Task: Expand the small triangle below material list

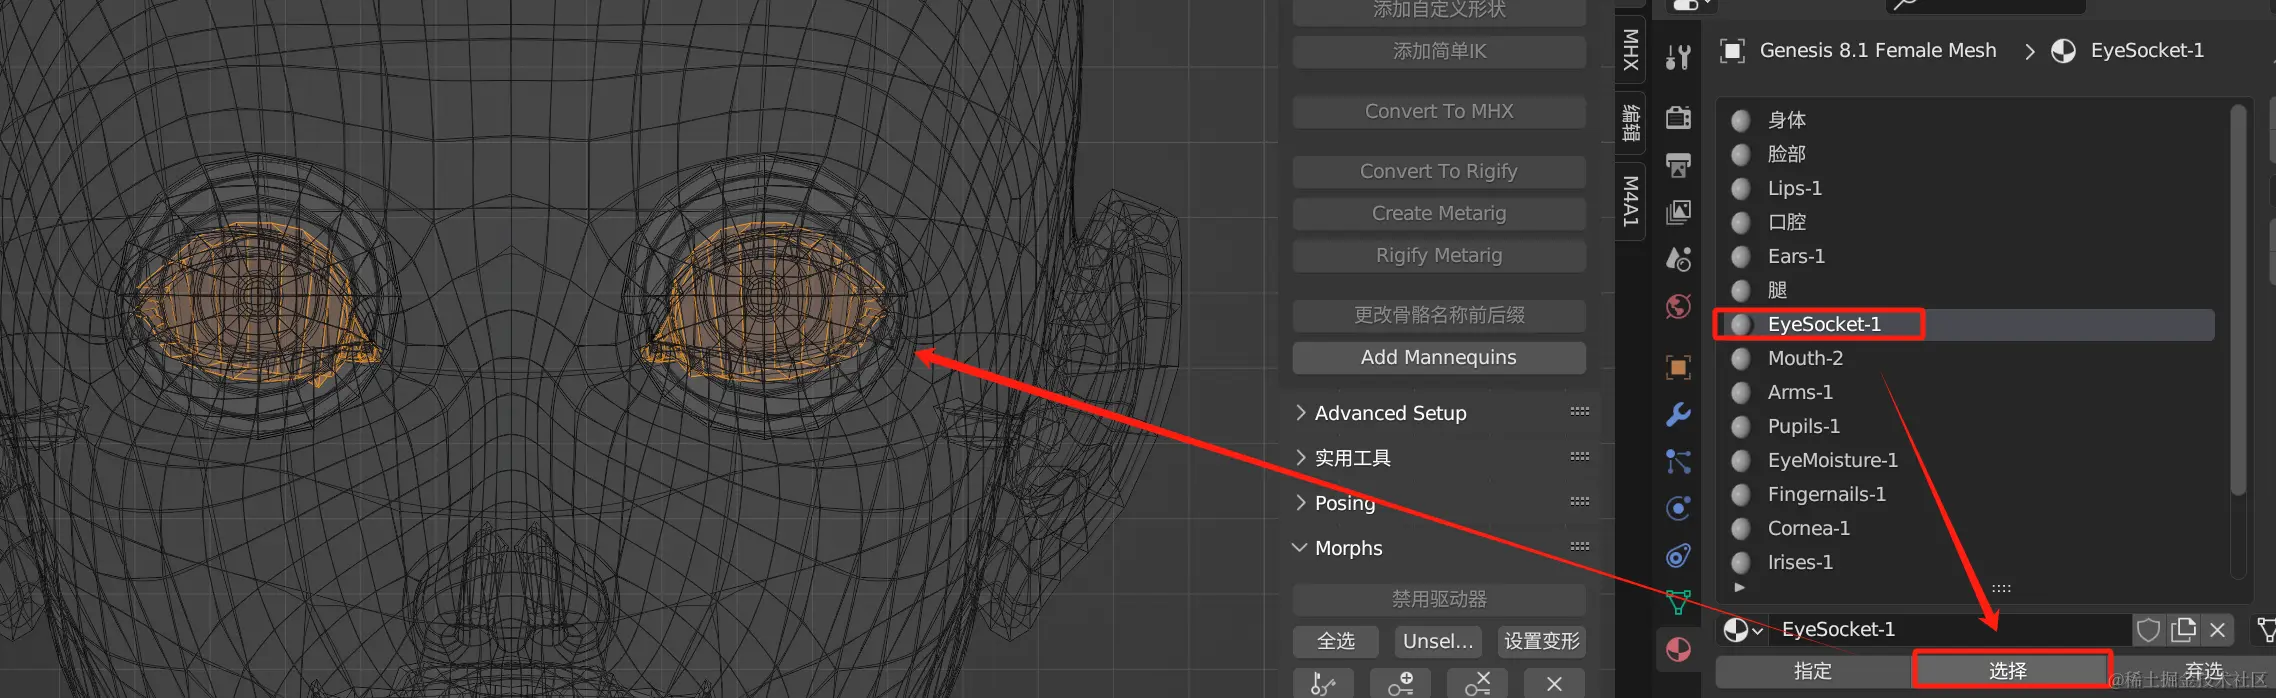Action: coord(1739,587)
